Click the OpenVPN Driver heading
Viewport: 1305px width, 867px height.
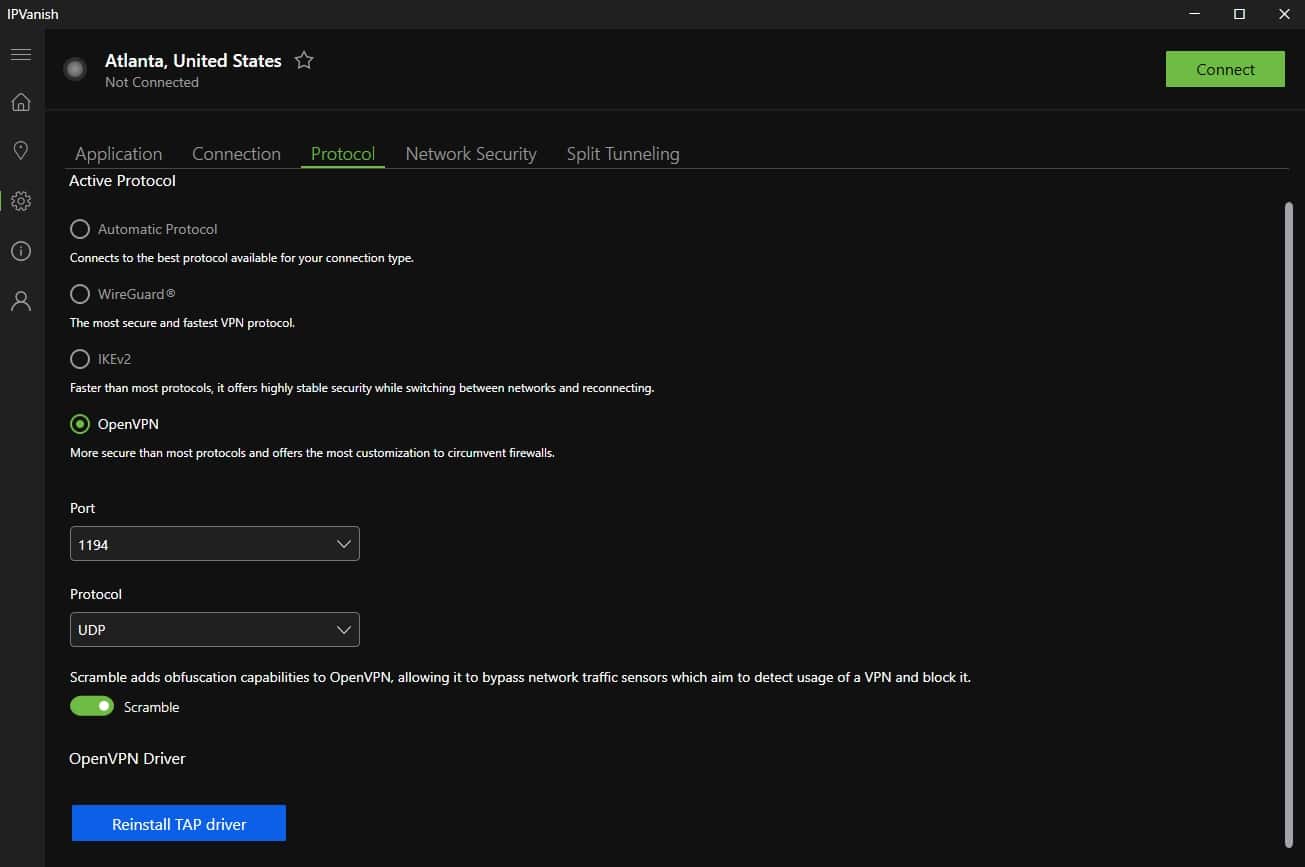tap(127, 759)
